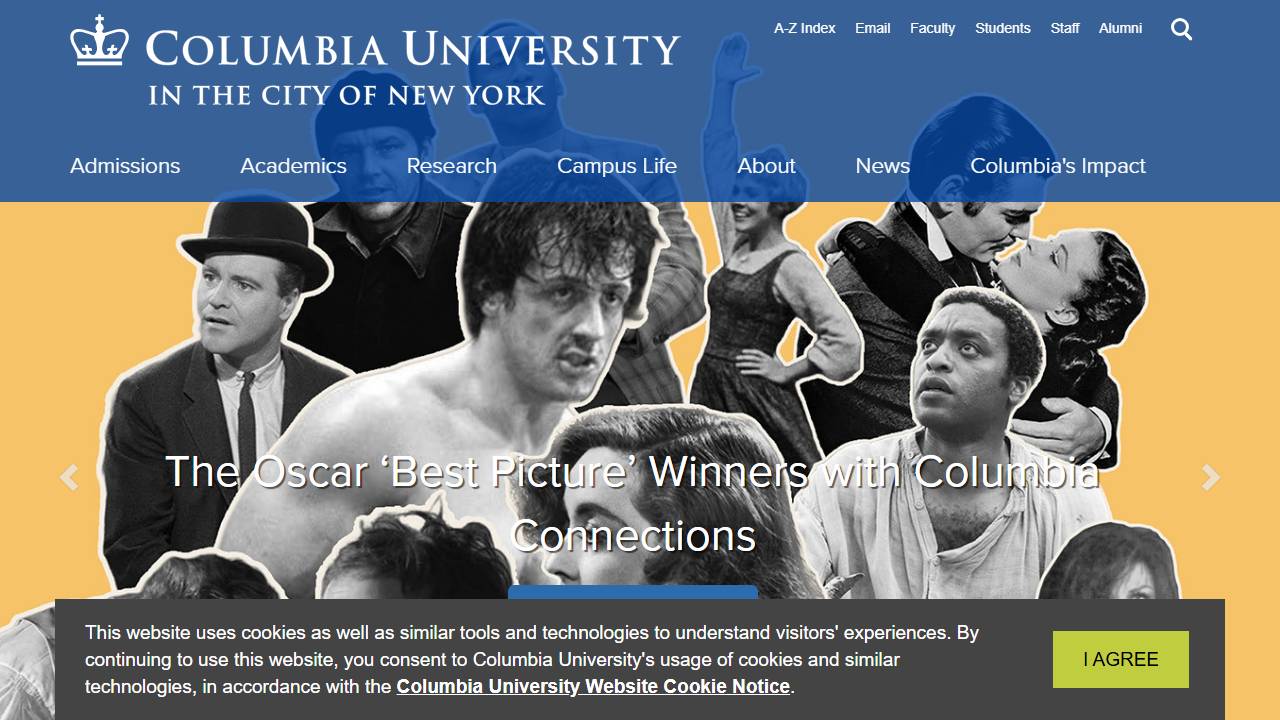Open Campus Life navigation item
1280x720 pixels.
pyautogui.click(x=617, y=166)
